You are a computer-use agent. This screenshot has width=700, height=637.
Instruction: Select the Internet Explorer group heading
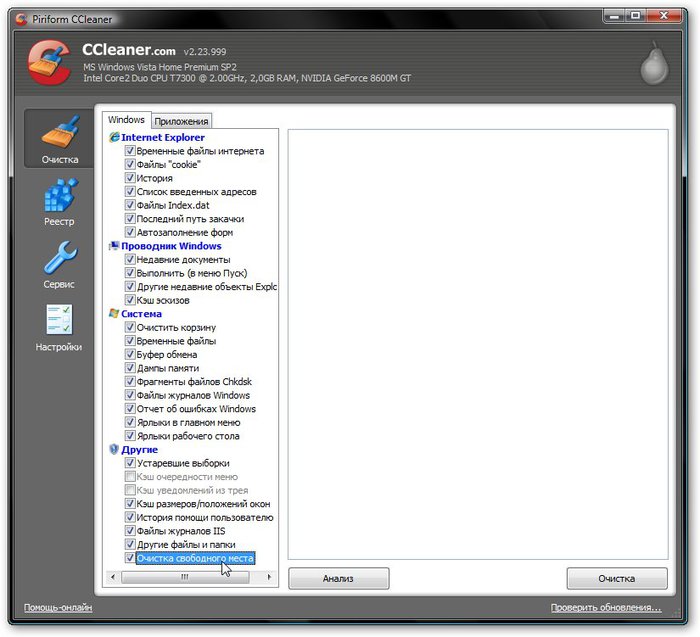(x=162, y=137)
